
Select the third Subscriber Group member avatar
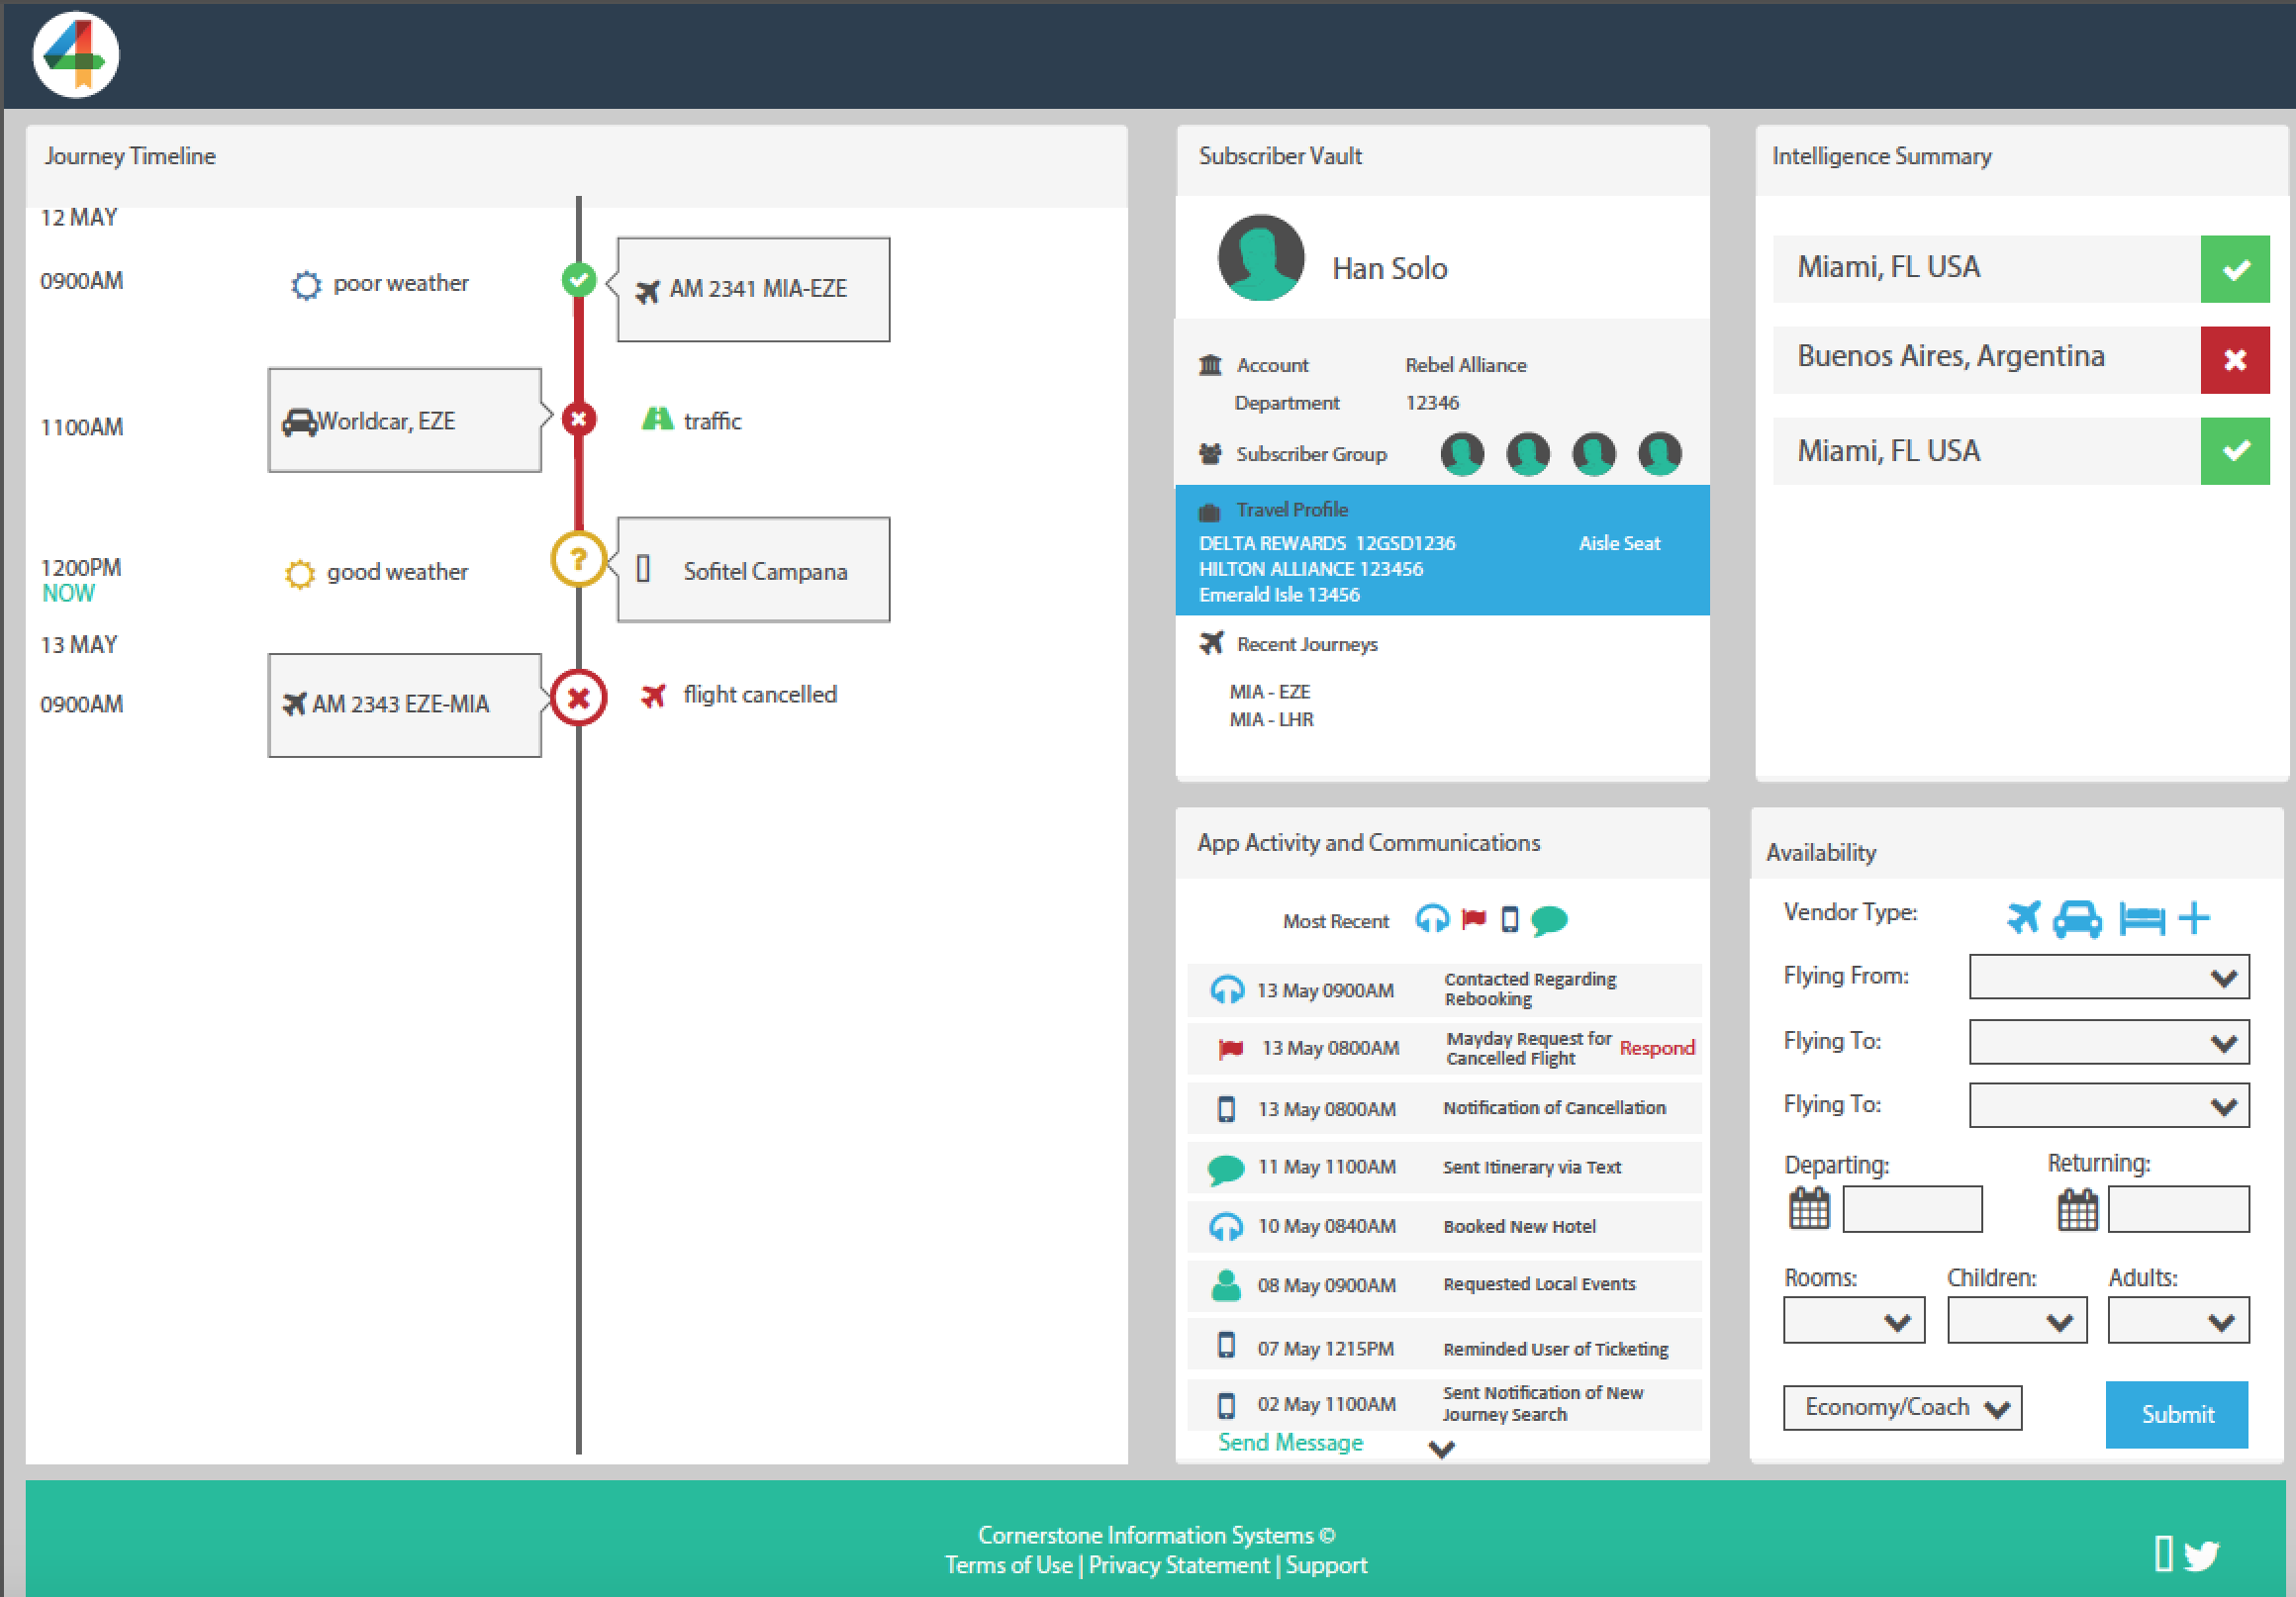pos(1594,454)
